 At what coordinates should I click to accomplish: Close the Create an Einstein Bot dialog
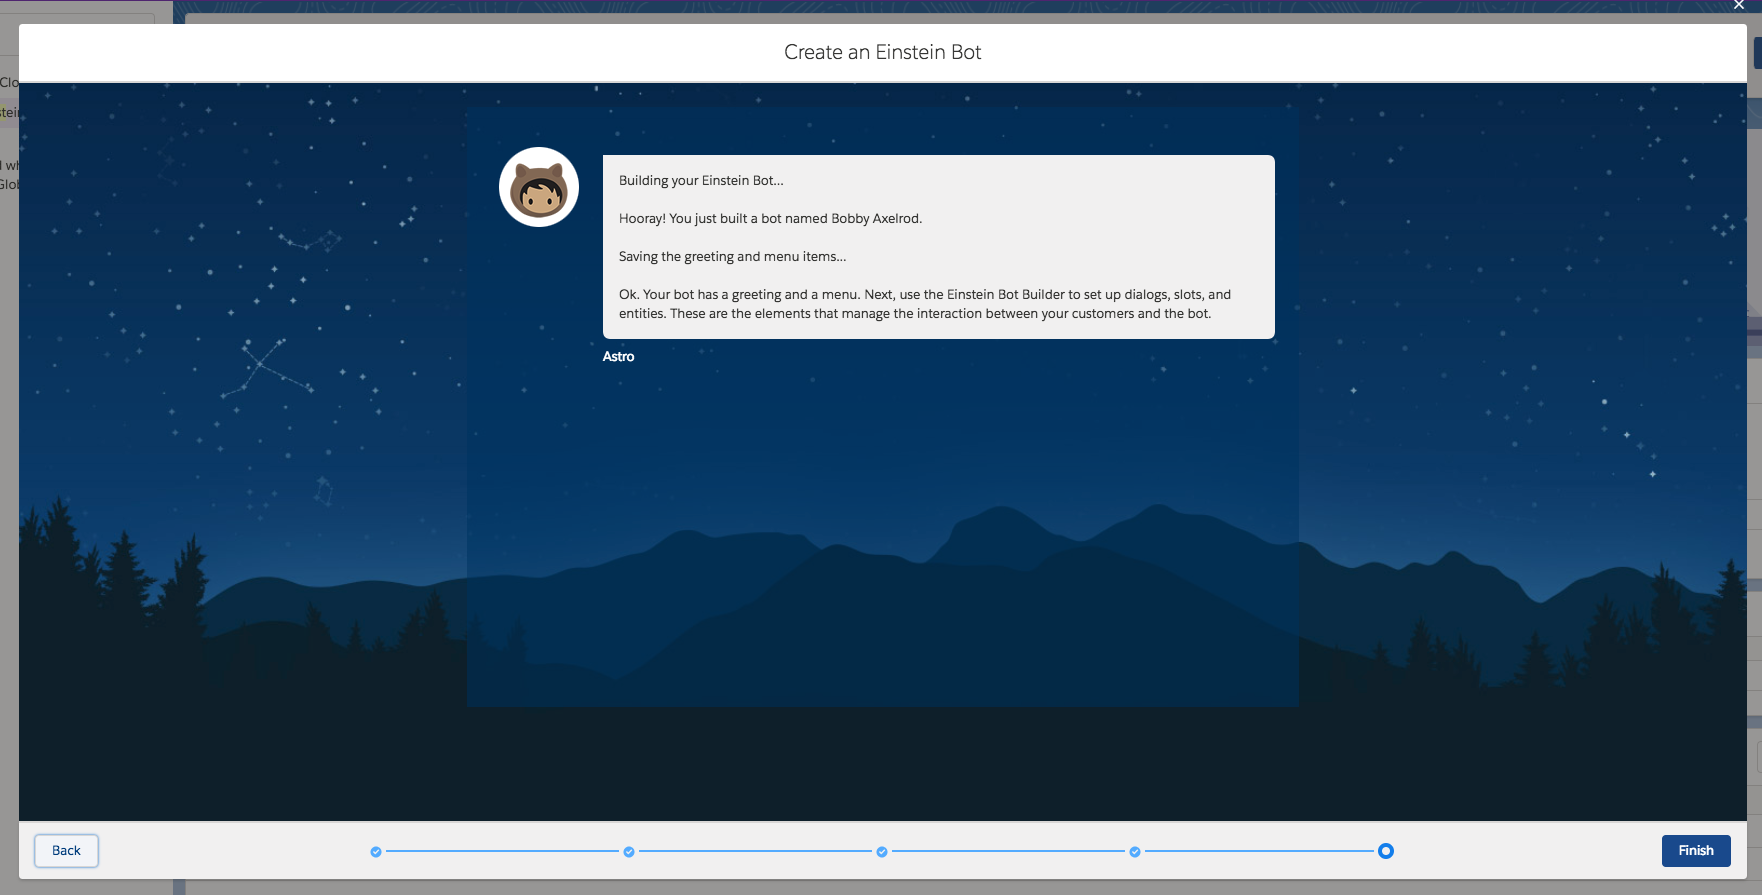(x=1739, y=5)
